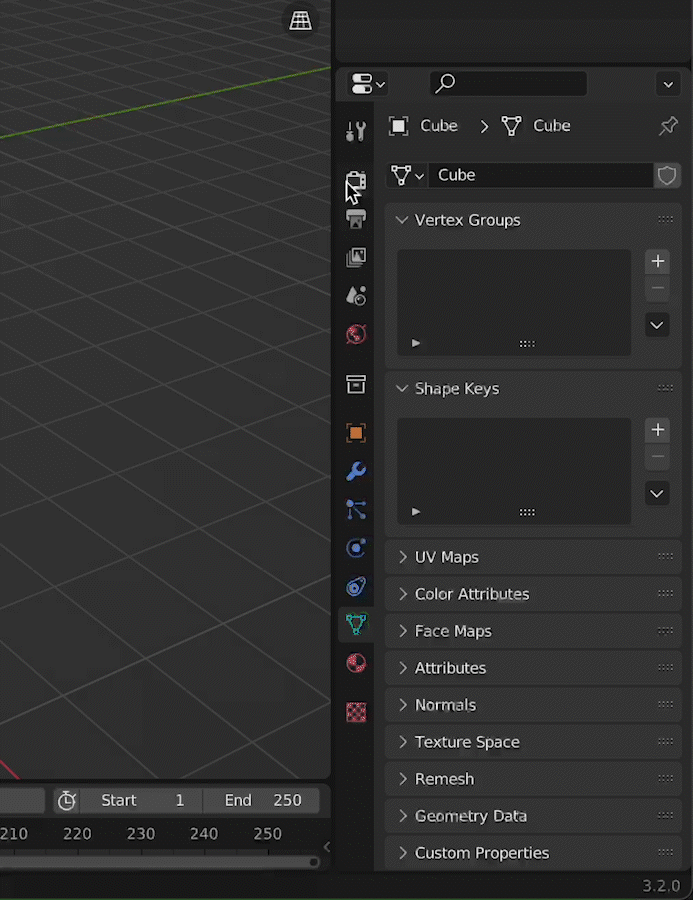Open the Tool properties tab
The width and height of the screenshot is (693, 900).
pyautogui.click(x=356, y=131)
